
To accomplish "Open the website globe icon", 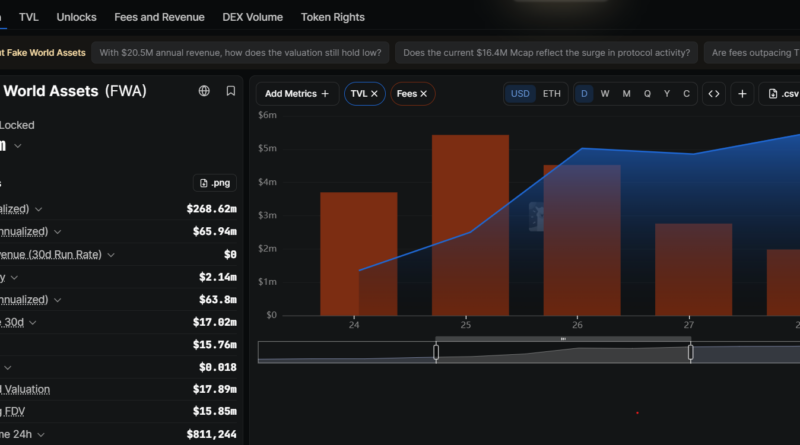I will (204, 91).
